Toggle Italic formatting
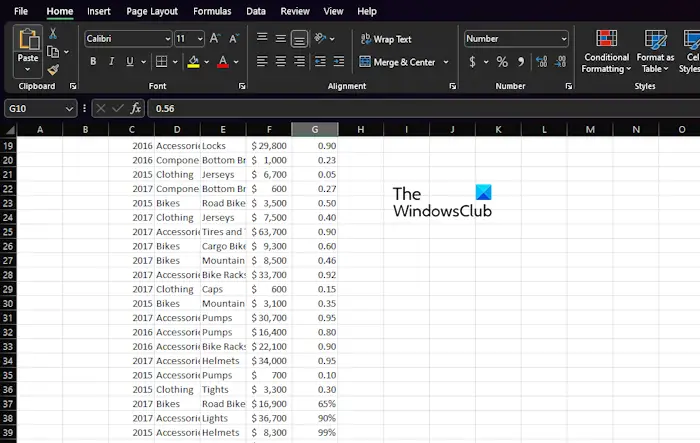 click(x=112, y=62)
